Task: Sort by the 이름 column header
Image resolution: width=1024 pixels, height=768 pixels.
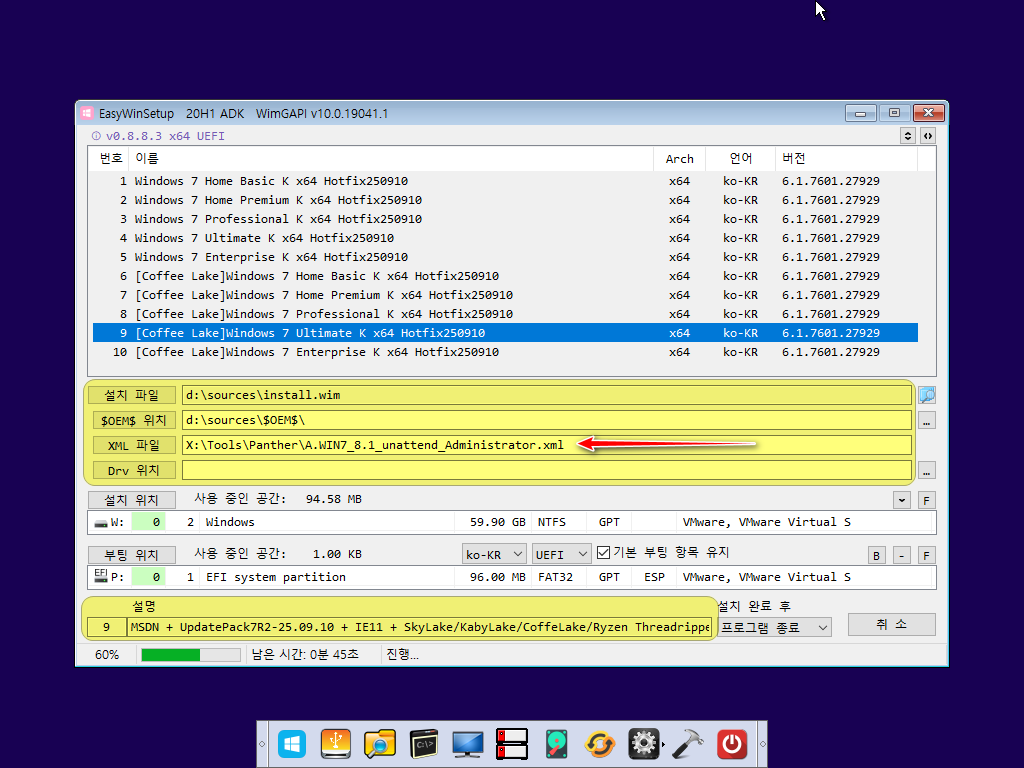Action: (x=391, y=159)
